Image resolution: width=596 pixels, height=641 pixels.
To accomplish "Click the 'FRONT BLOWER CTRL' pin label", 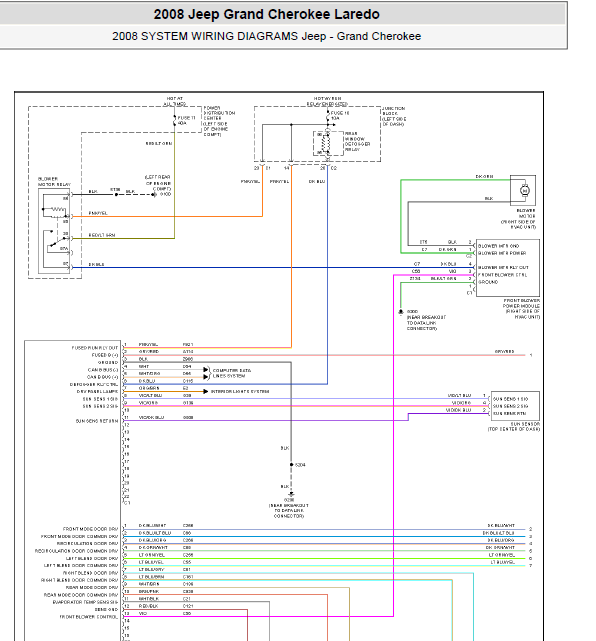I will pyautogui.click(x=502, y=275).
